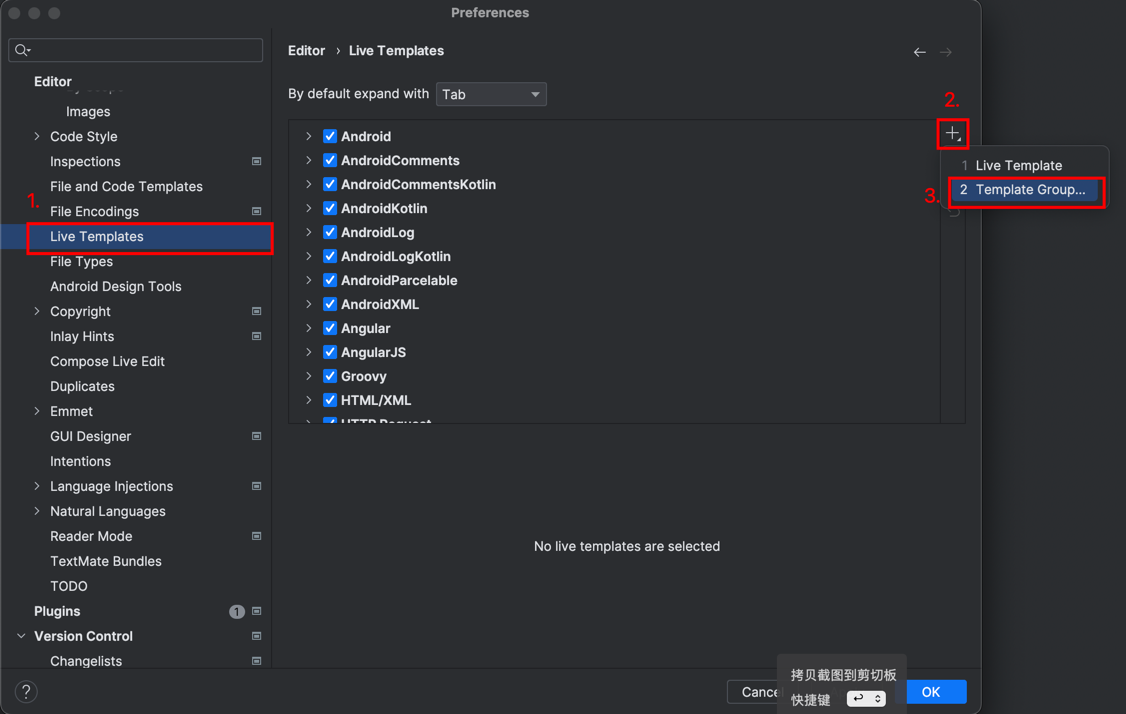The image size is (1126, 714).
Task: Collapse the Version Control section
Action: [21, 636]
